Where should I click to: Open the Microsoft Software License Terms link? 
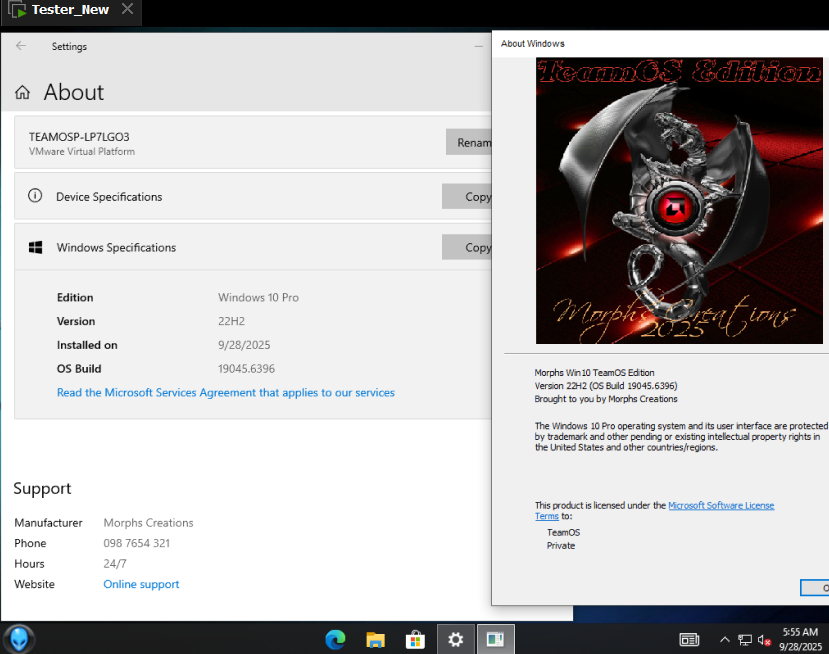coord(720,506)
